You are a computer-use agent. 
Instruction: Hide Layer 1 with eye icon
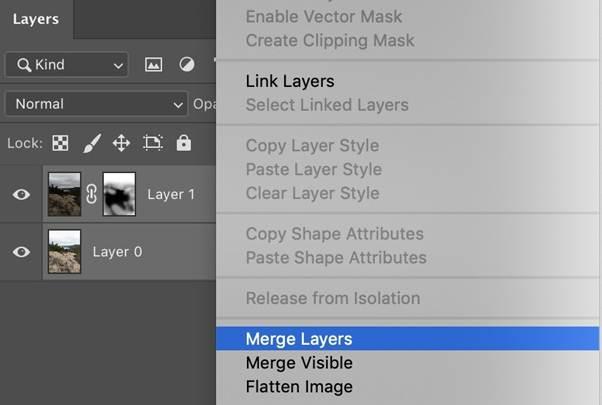tap(21, 195)
